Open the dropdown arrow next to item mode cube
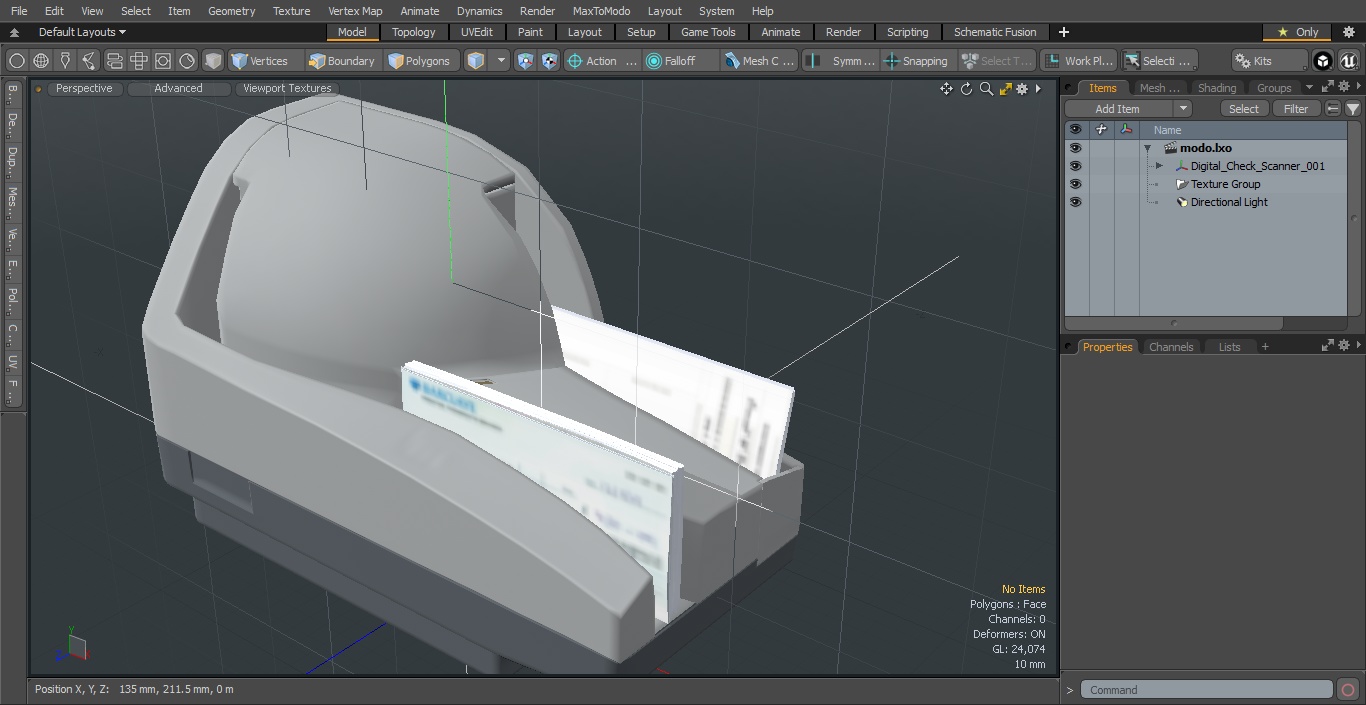 [x=502, y=61]
